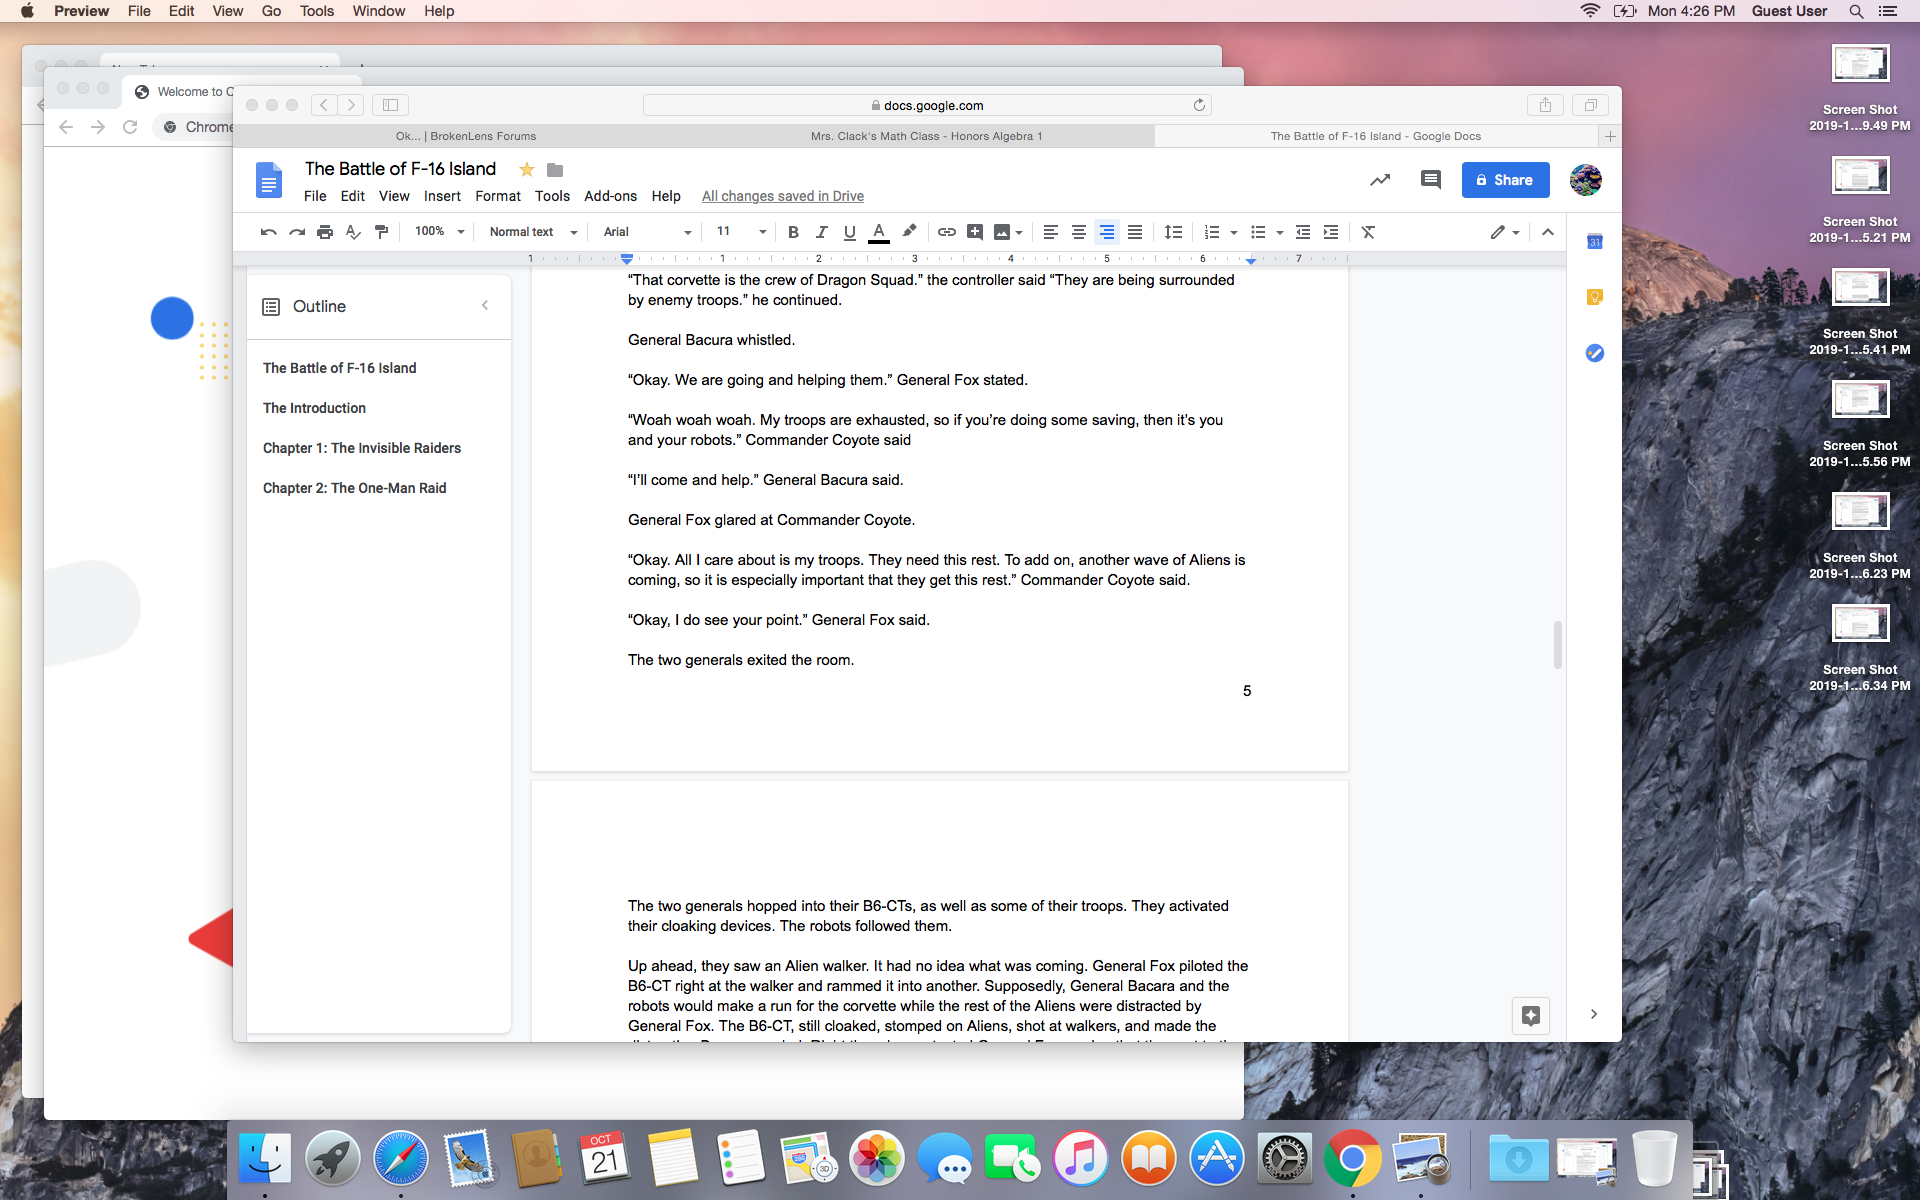Viewport: 1920px width, 1200px height.
Task: Click the spell check icon
Action: coord(352,232)
